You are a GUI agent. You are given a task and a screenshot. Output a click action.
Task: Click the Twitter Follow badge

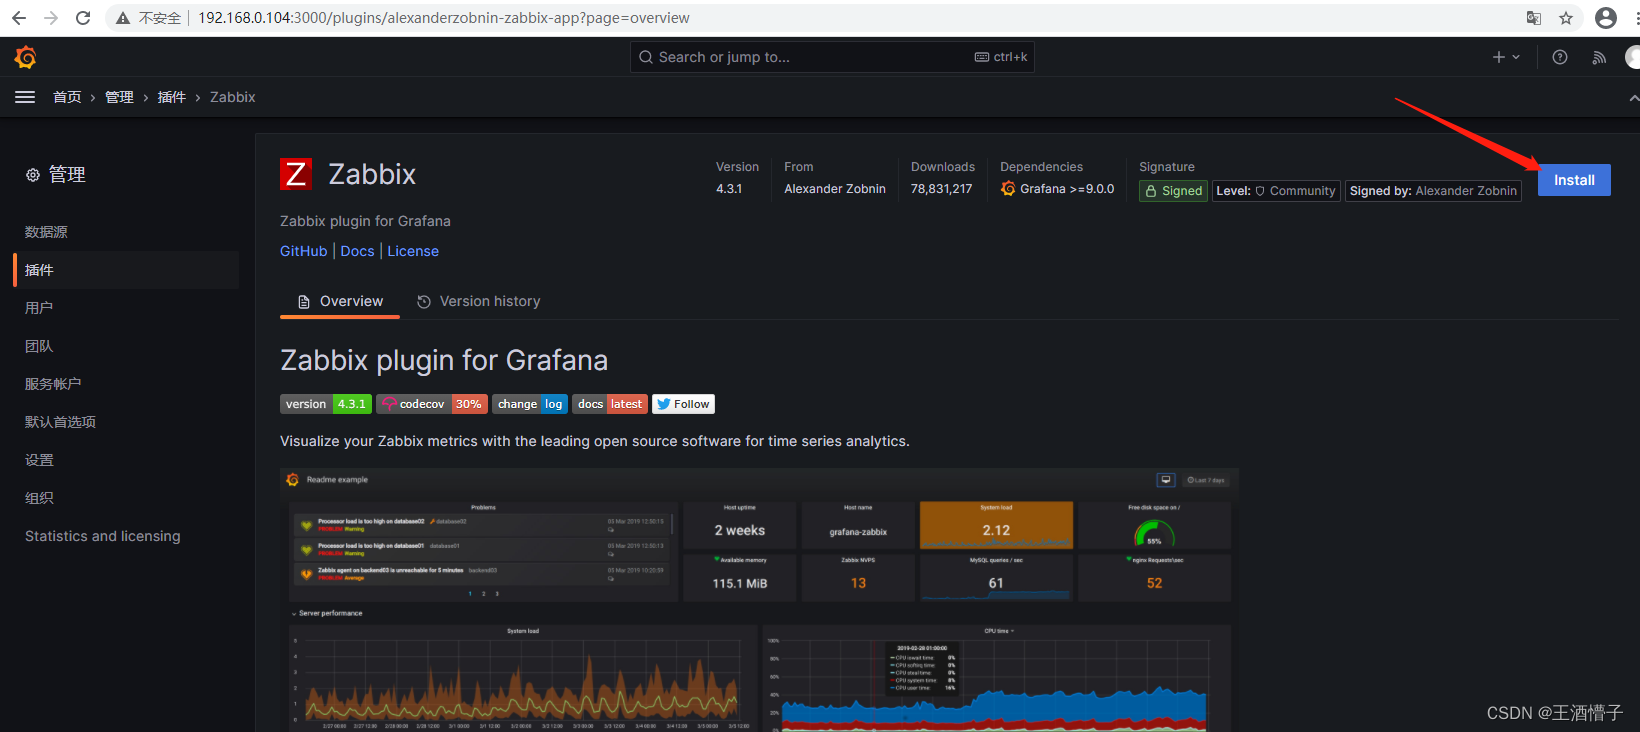coord(683,404)
